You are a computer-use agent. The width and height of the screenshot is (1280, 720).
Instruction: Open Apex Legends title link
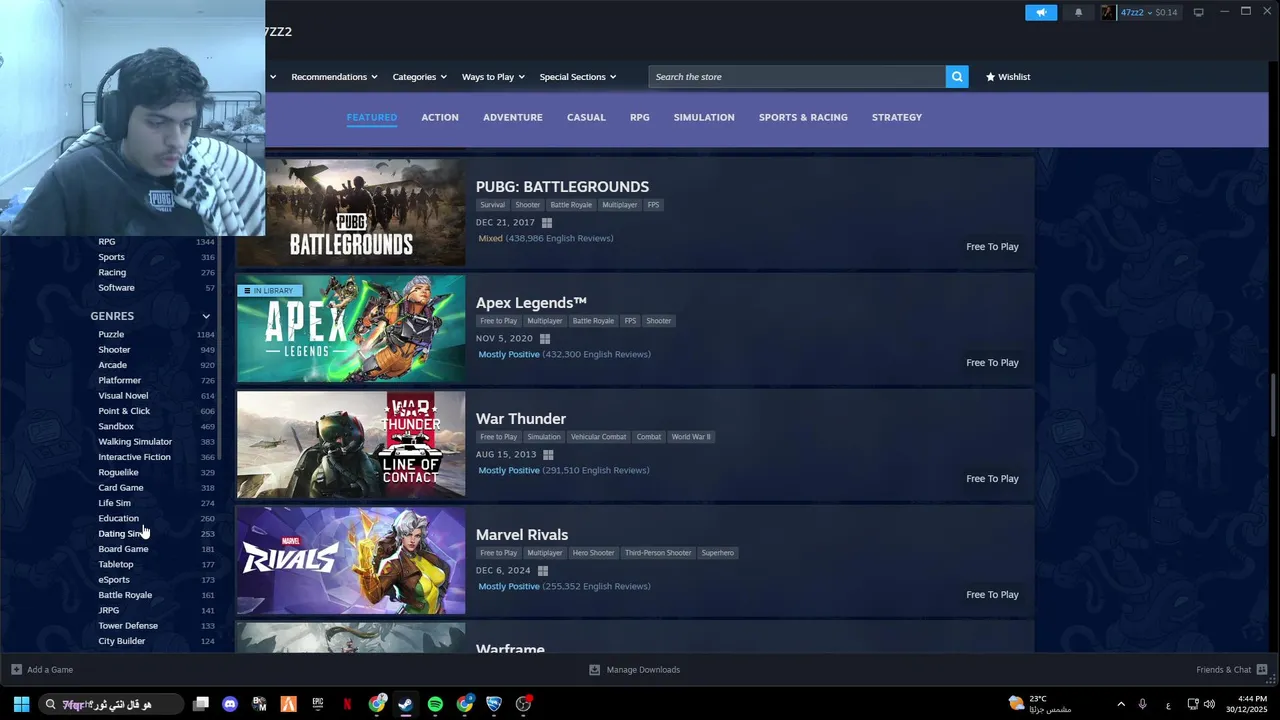531,302
